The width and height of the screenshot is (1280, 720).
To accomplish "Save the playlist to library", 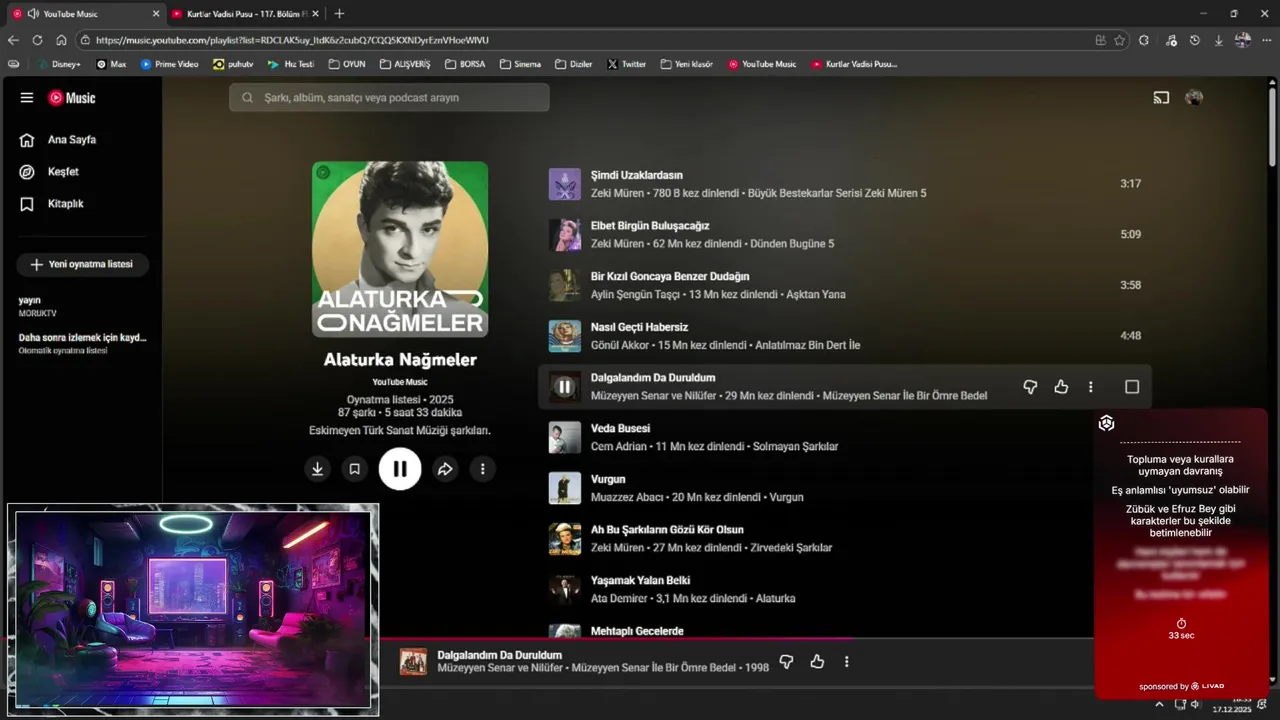I will pyautogui.click(x=354, y=469).
